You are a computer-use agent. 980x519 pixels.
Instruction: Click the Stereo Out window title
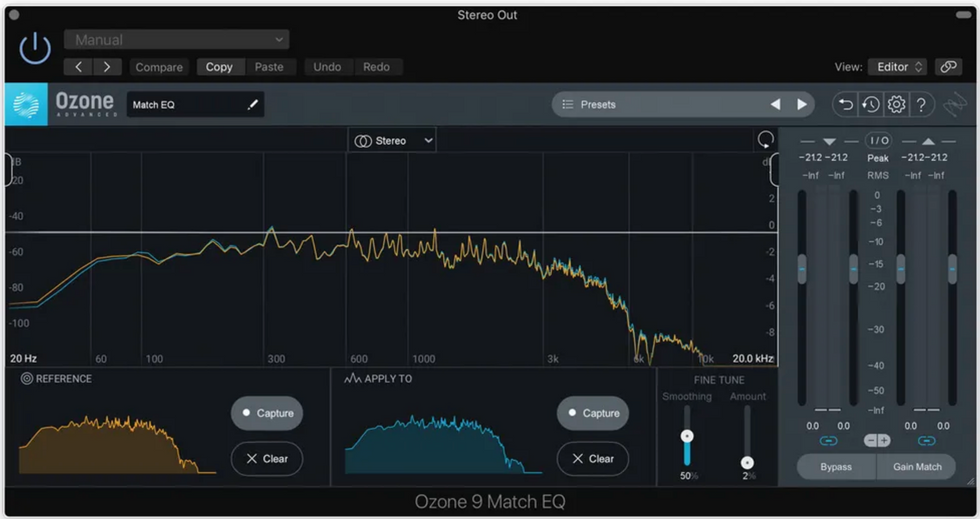(x=487, y=15)
